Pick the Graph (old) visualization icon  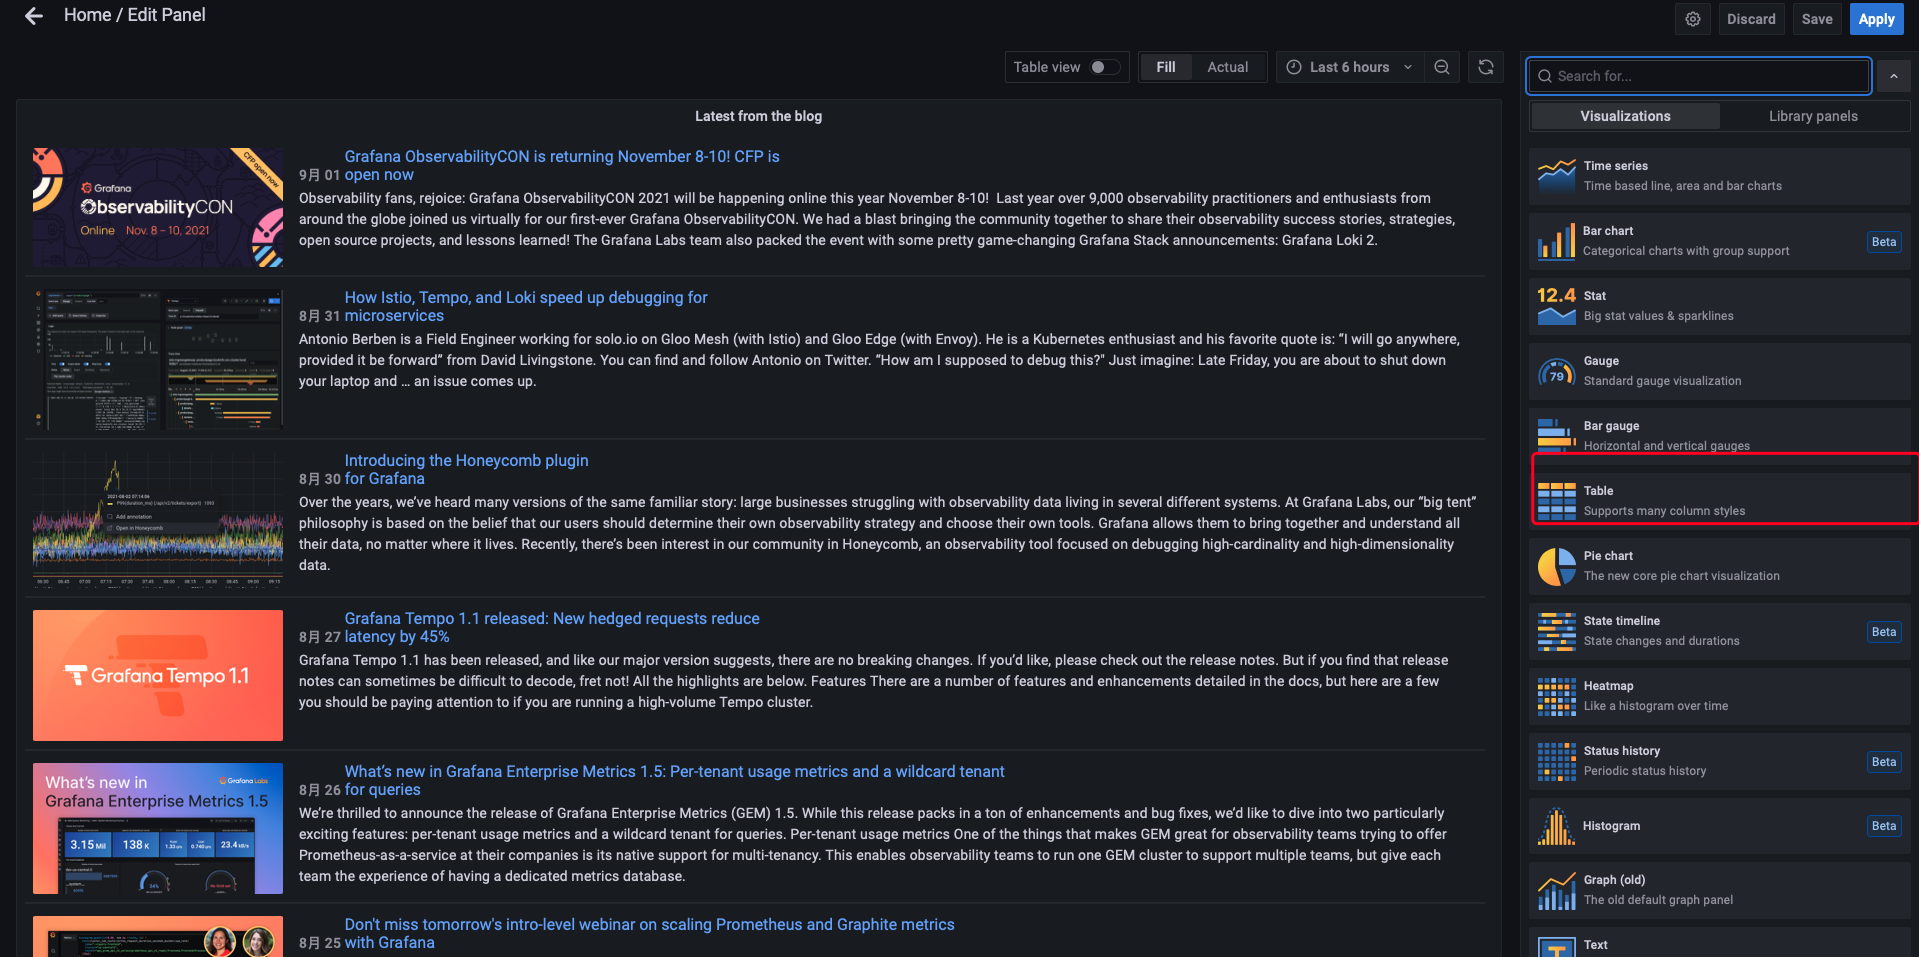(x=1556, y=891)
